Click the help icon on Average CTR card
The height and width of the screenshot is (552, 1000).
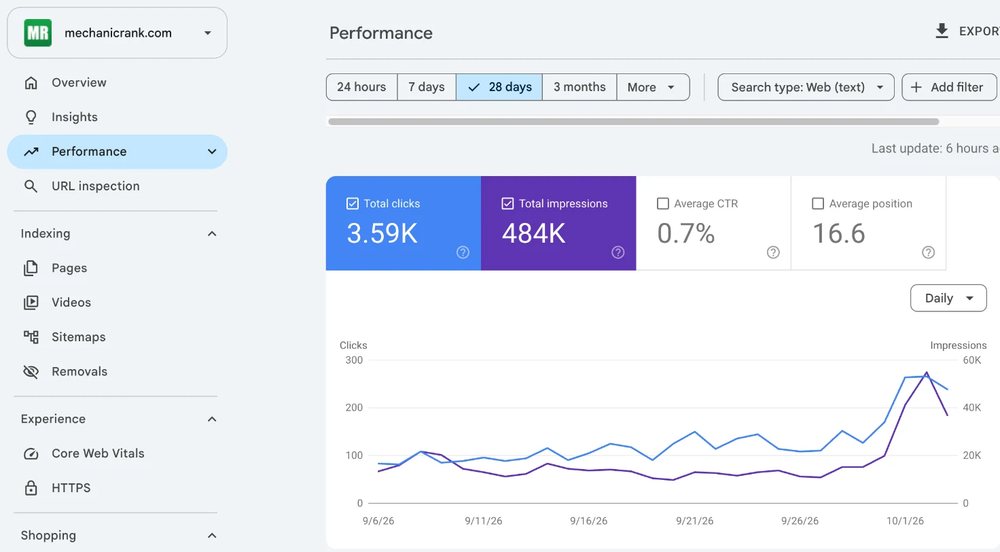point(773,252)
